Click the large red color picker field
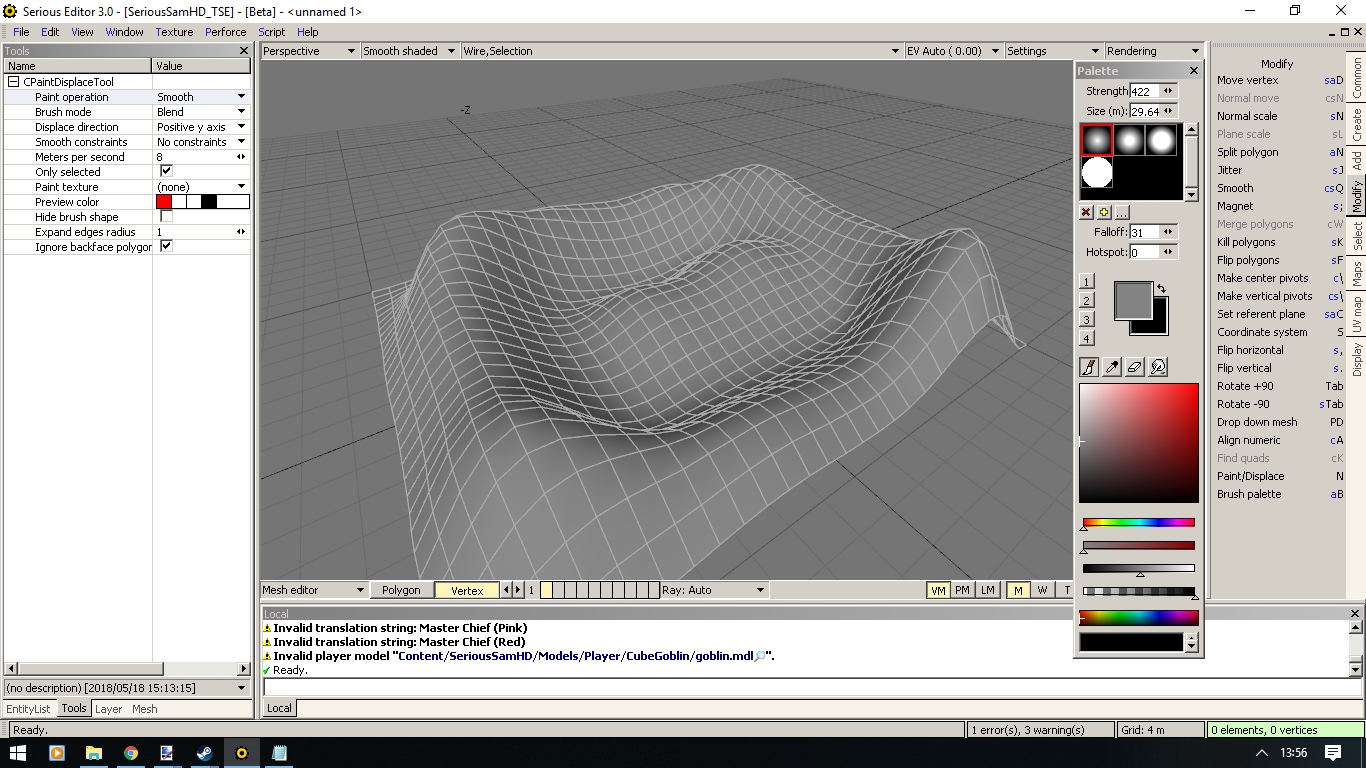1366x768 pixels. point(1138,442)
